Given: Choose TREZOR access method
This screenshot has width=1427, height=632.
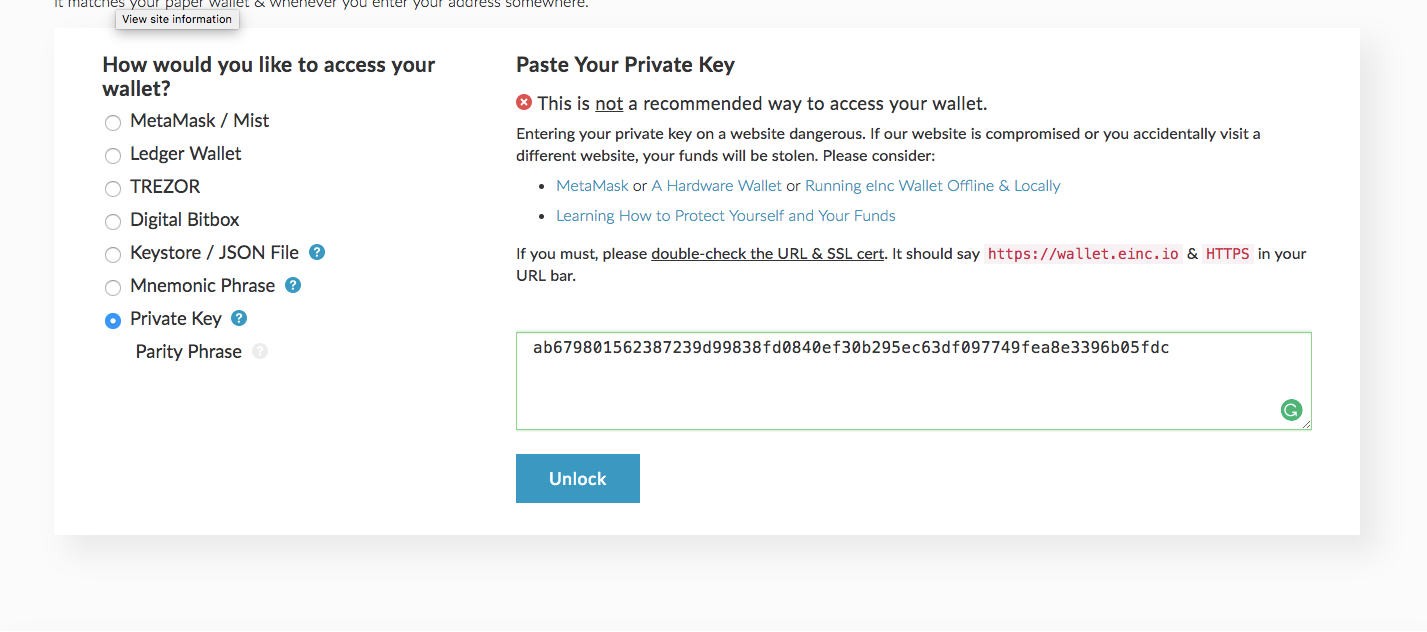Looking at the screenshot, I should 113,188.
